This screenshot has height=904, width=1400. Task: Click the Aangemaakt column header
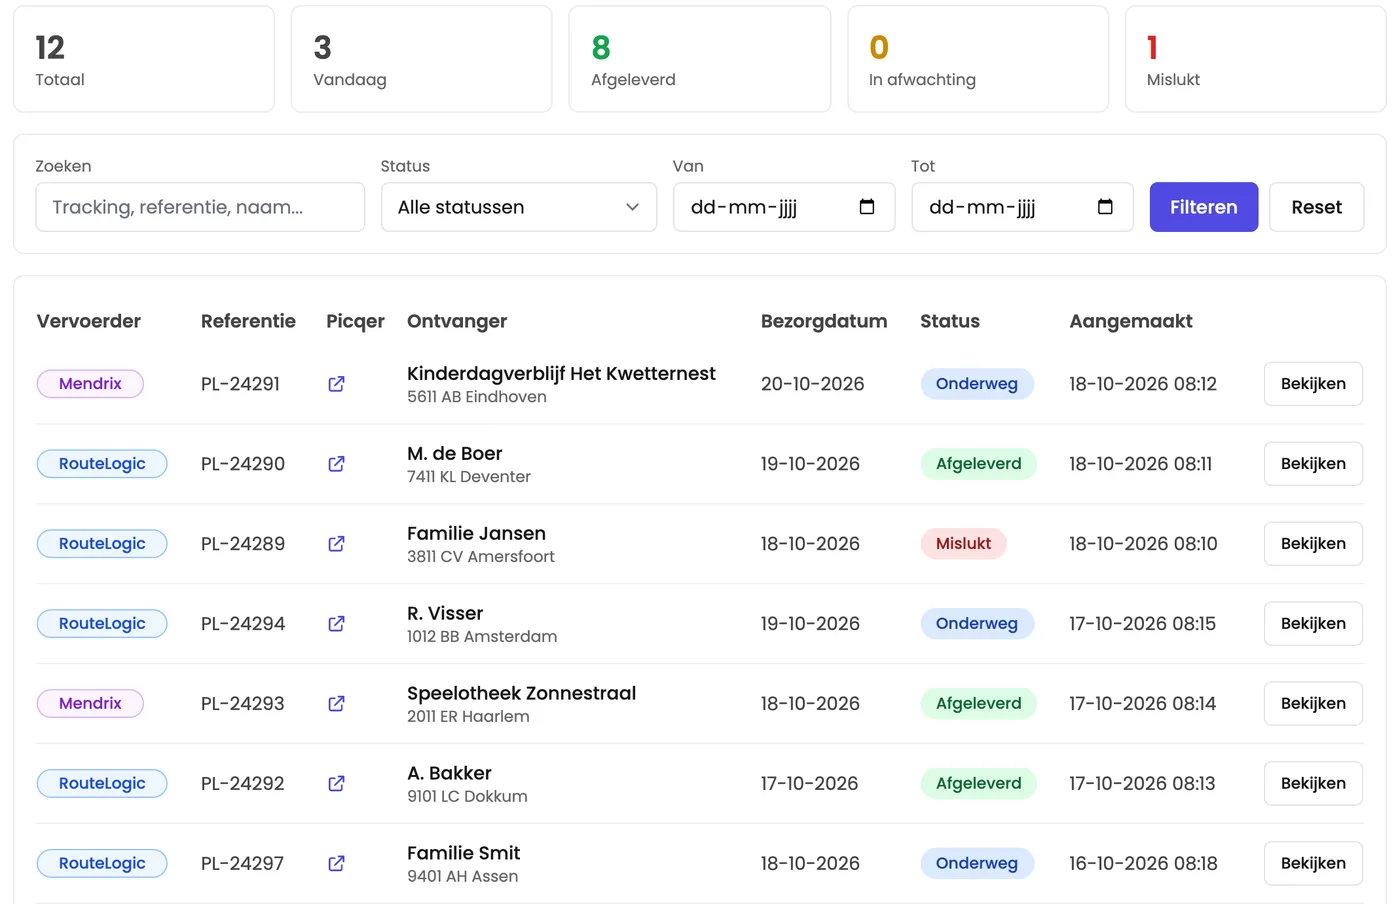click(1131, 321)
